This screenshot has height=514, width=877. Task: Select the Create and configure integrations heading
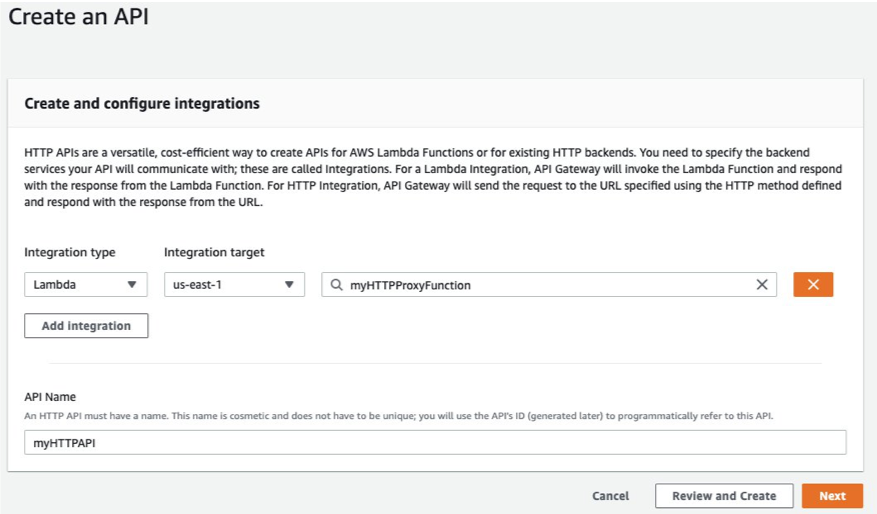tap(142, 103)
